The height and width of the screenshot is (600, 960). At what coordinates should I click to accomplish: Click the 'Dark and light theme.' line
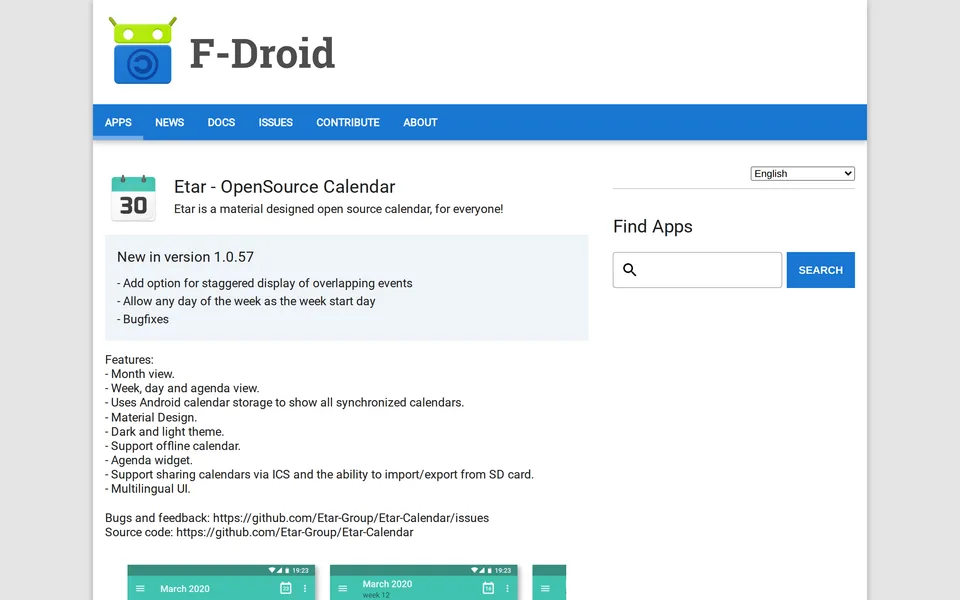(164, 432)
